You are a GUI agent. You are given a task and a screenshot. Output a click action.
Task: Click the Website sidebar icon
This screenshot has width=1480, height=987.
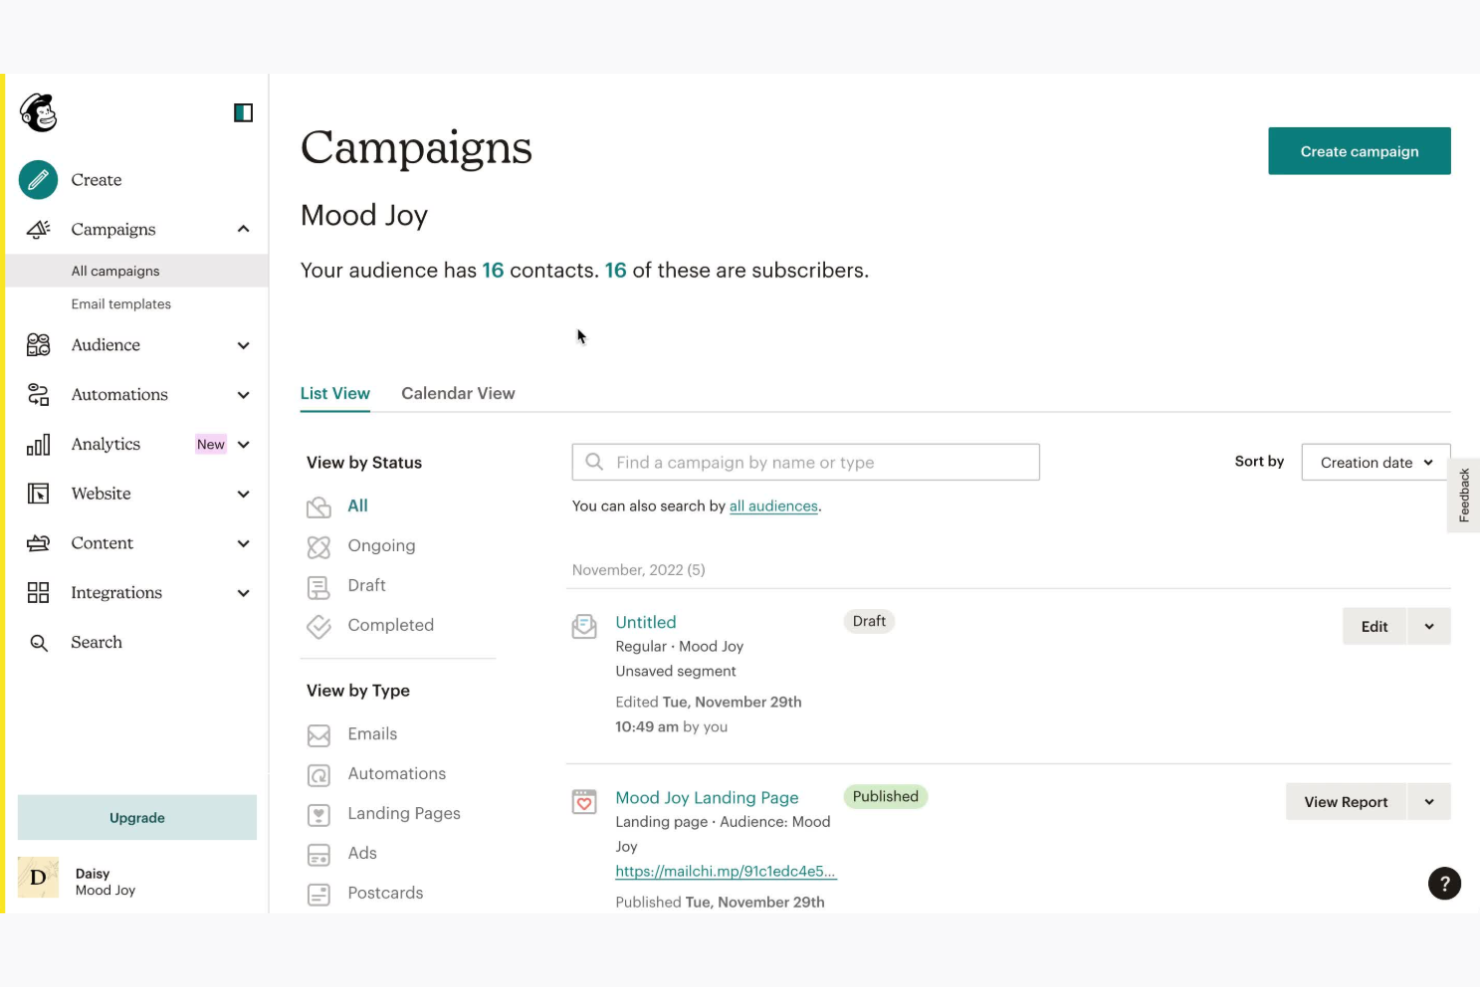37,493
